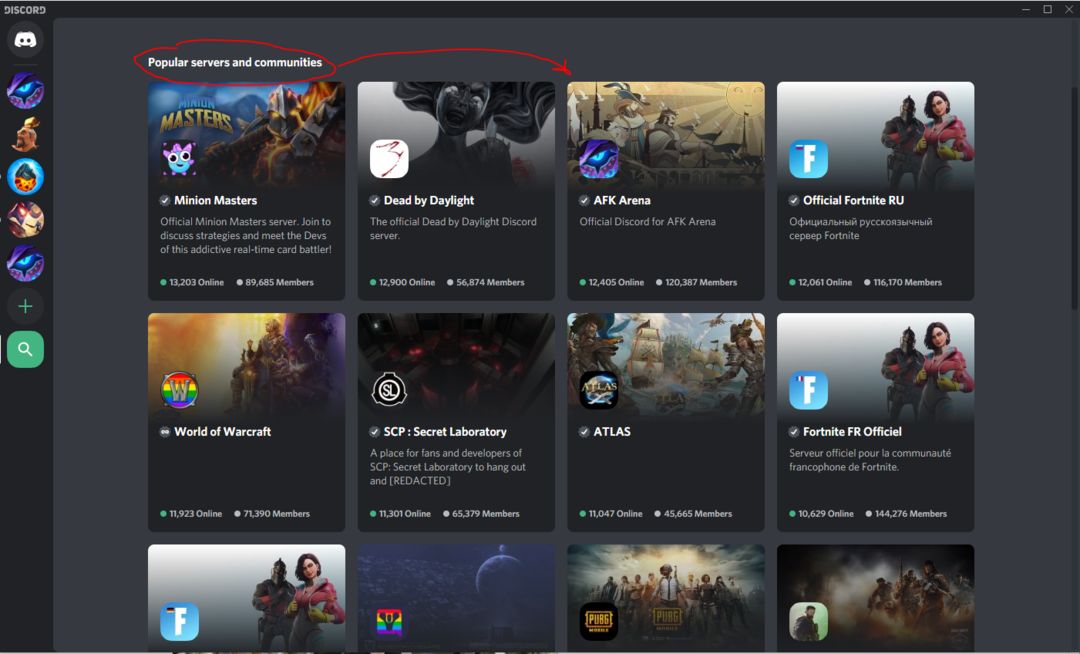This screenshot has width=1080, height=654.
Task: Click verified badge next to ATLAS
Action: coord(584,432)
